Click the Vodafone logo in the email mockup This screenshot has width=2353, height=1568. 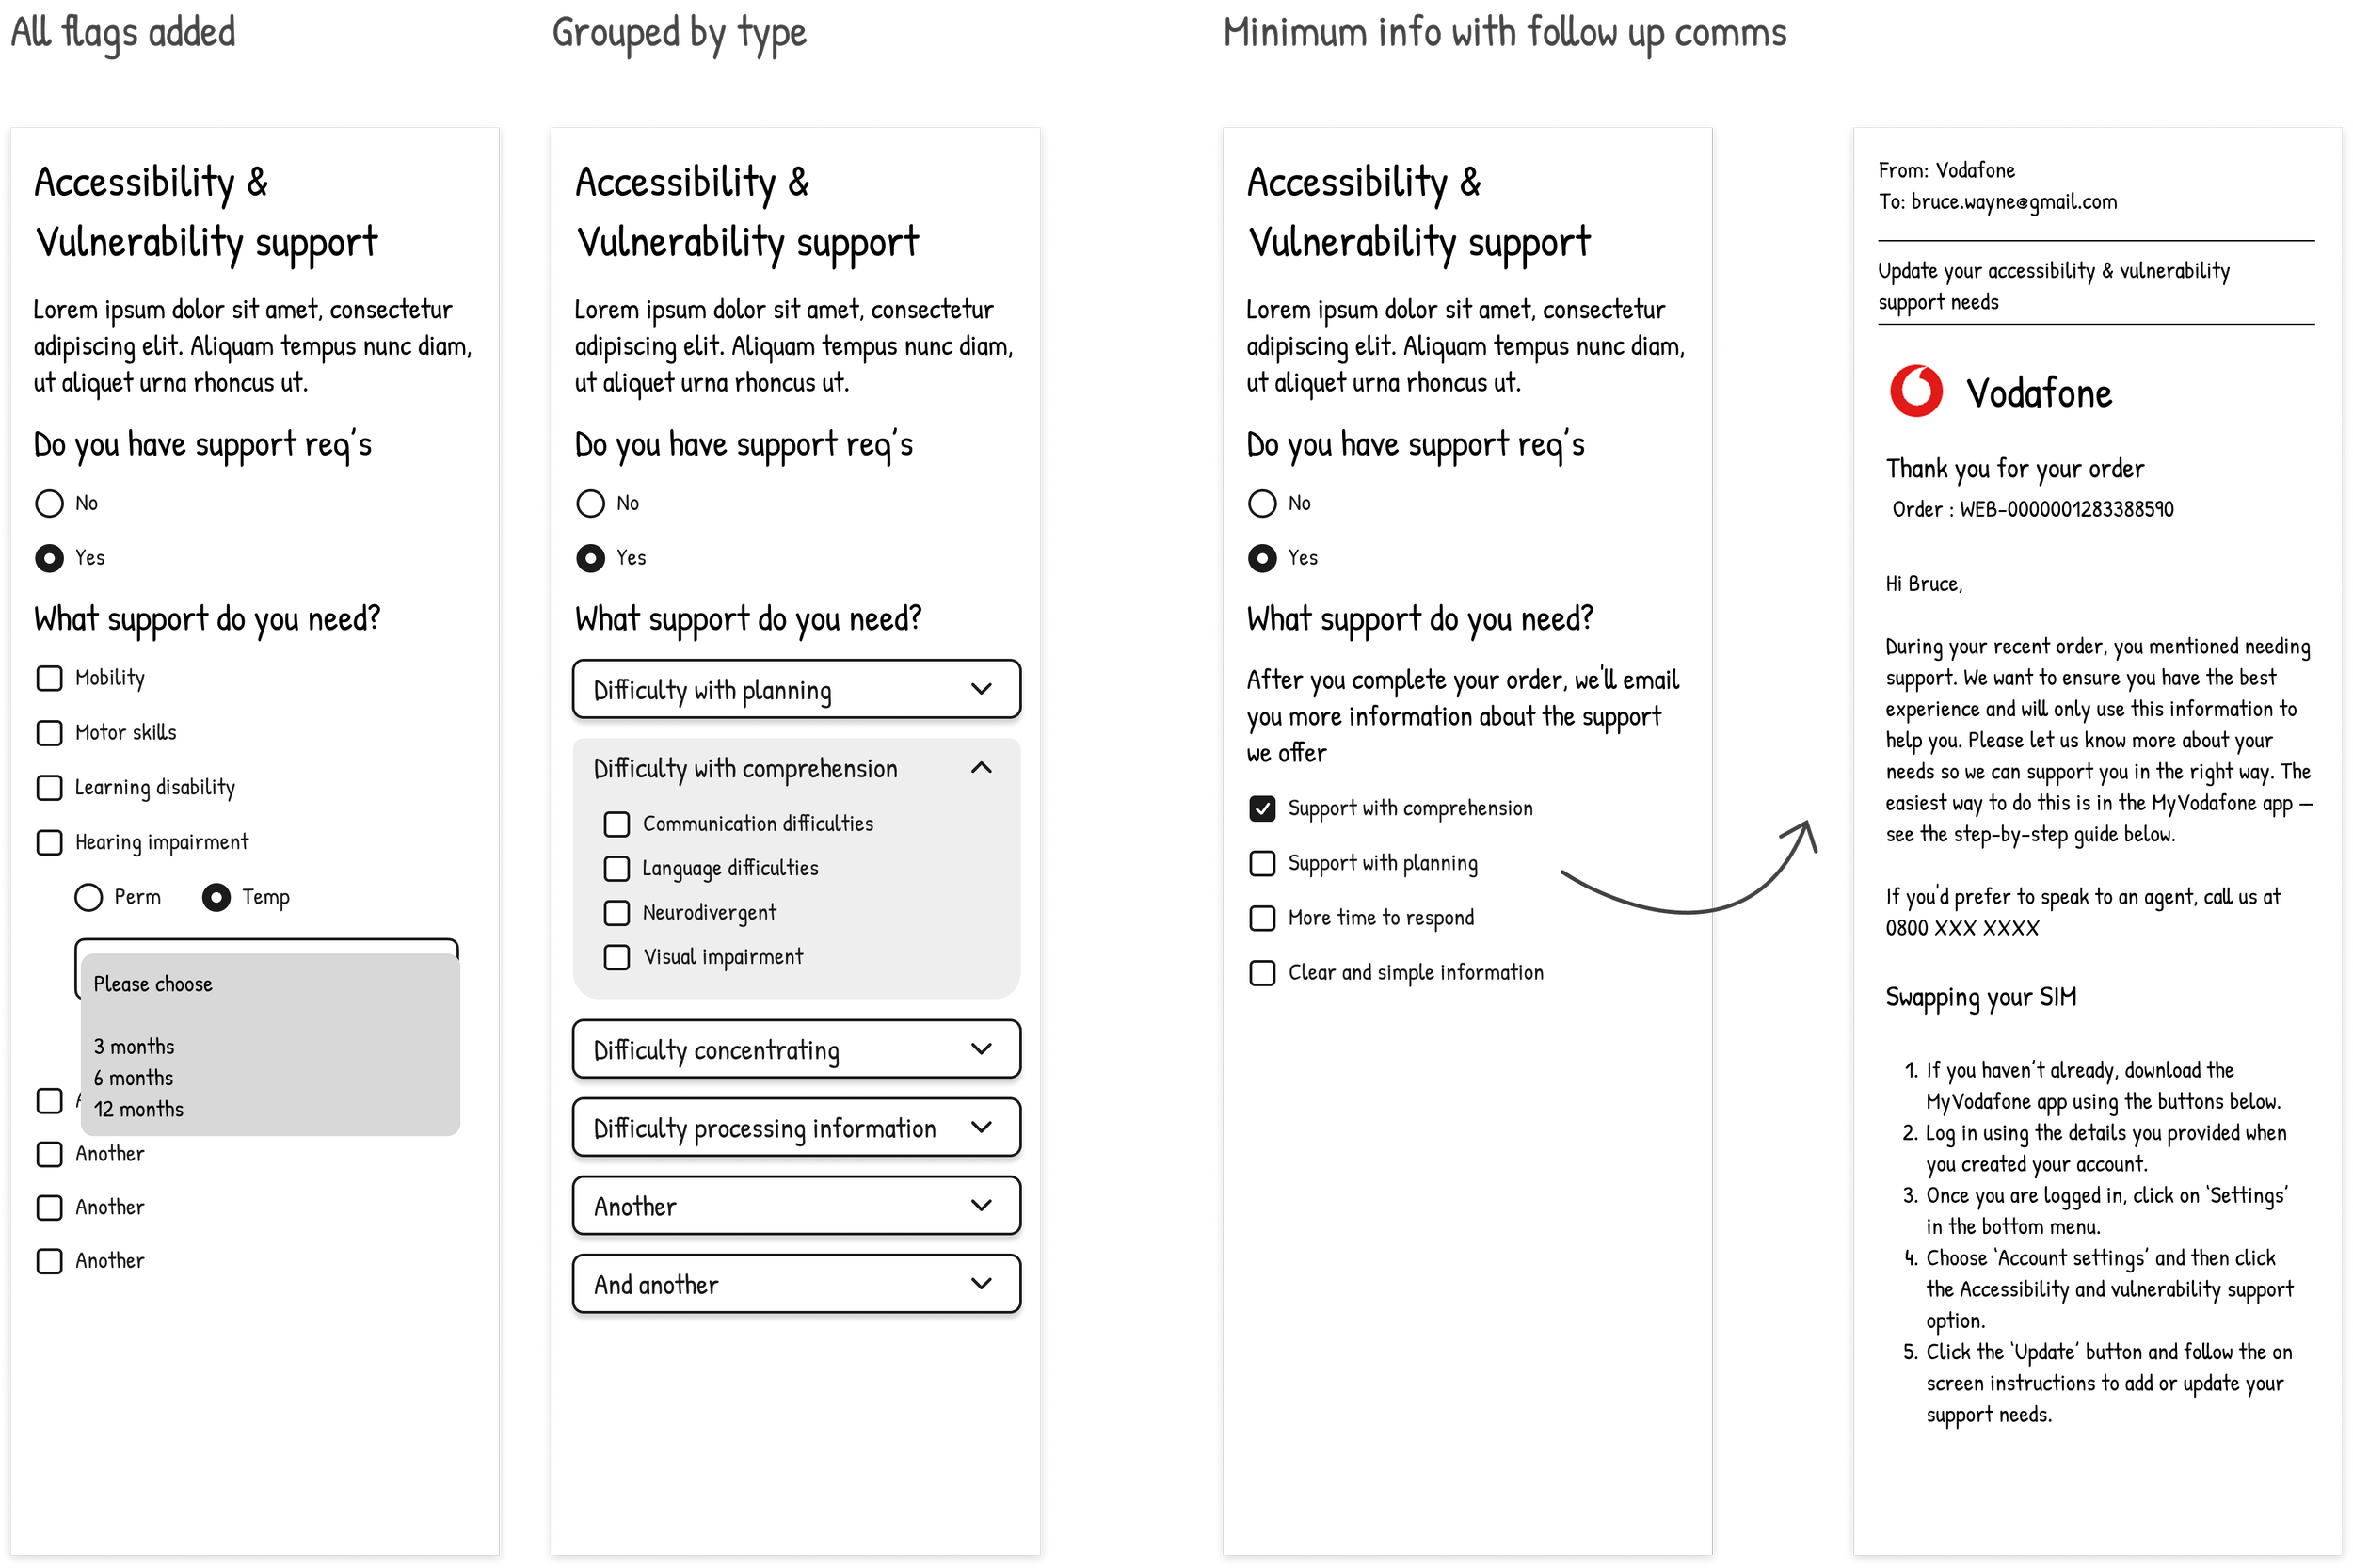point(1915,391)
